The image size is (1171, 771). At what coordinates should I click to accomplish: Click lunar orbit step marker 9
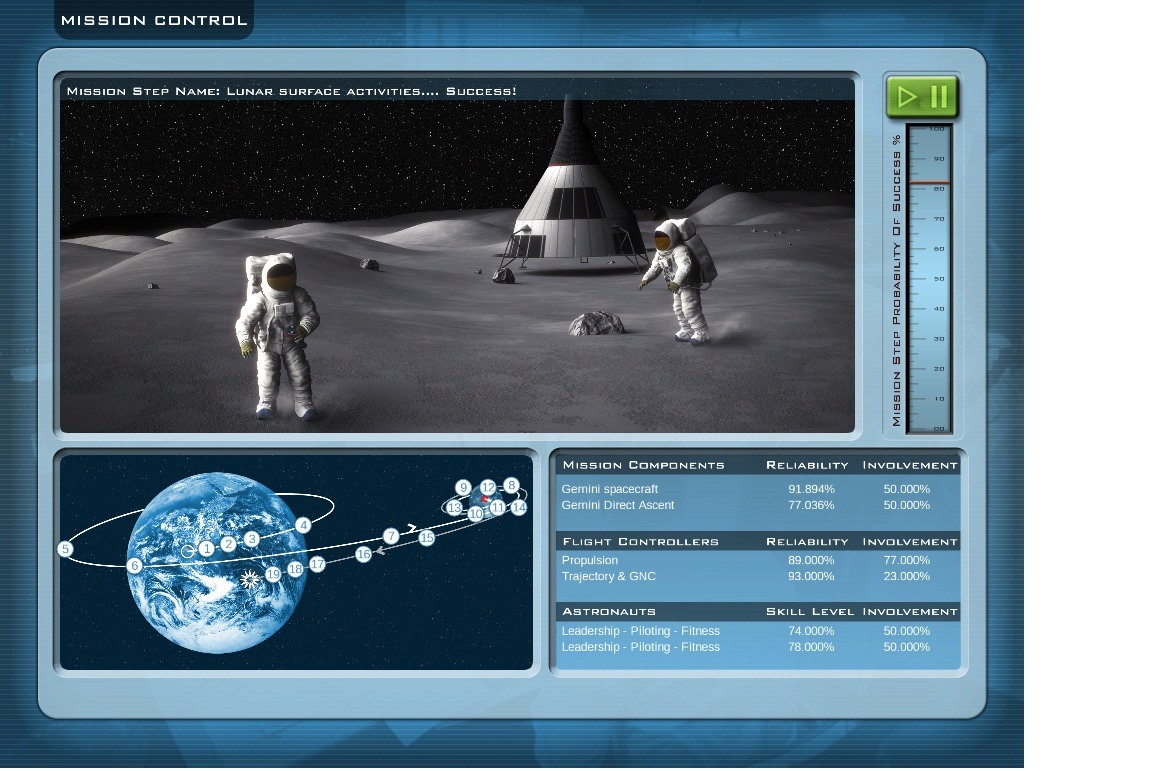tap(463, 487)
